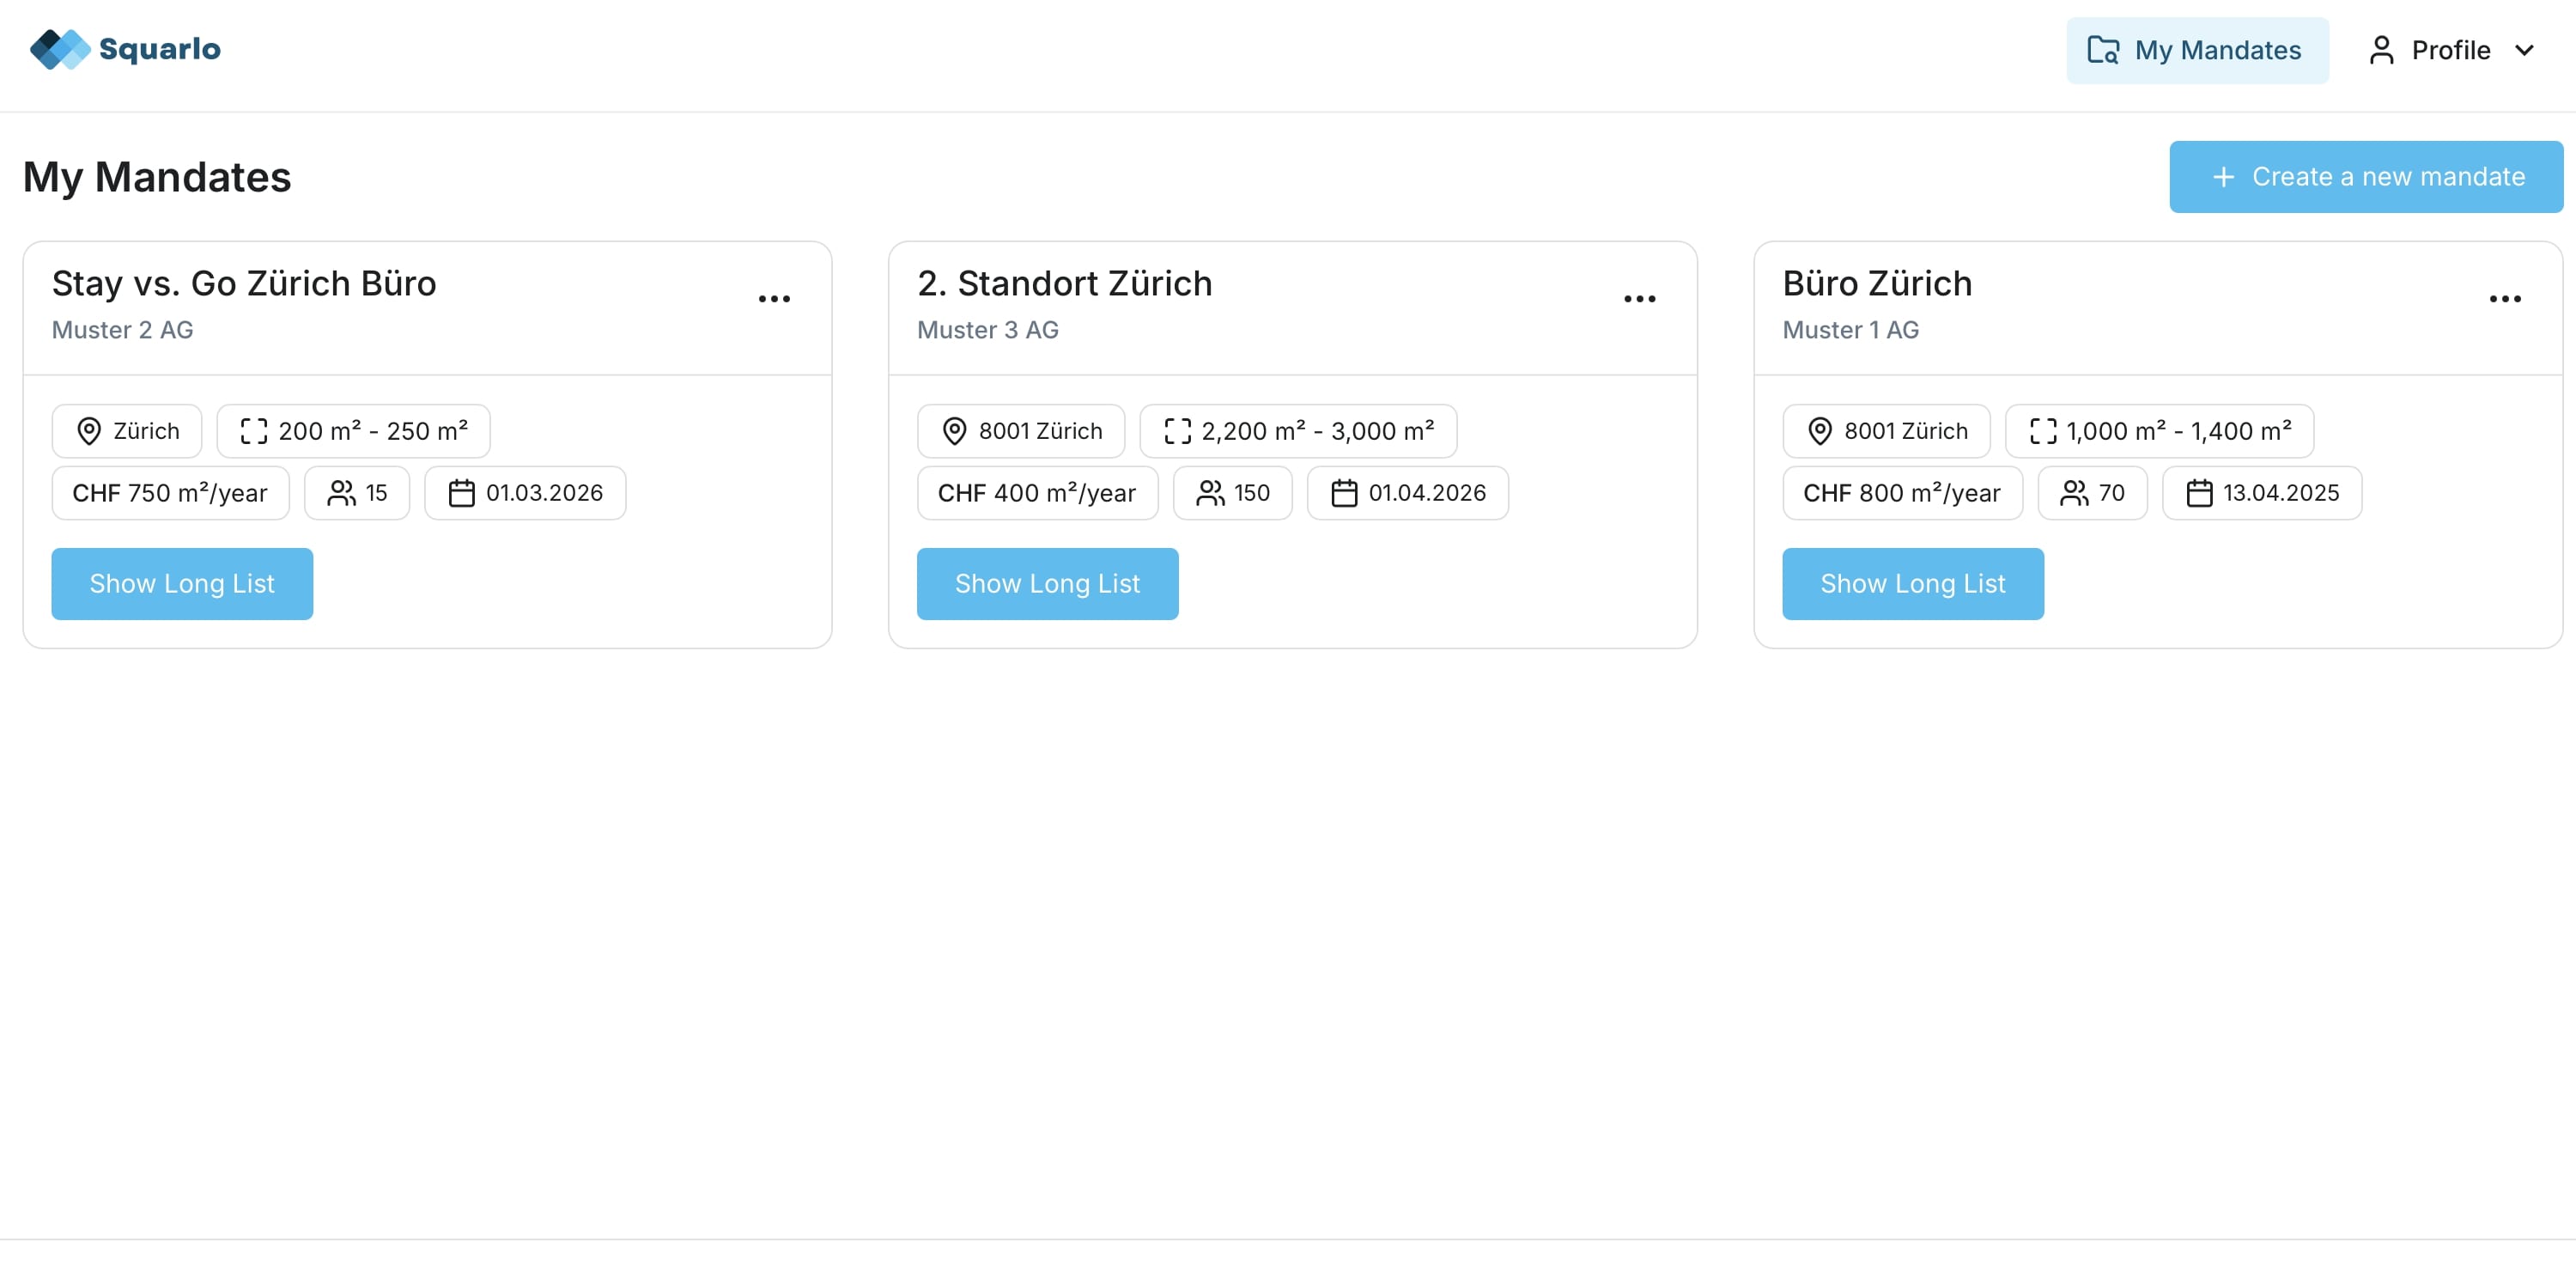Click calendar icon next to 13.04.2025

pos(2199,493)
